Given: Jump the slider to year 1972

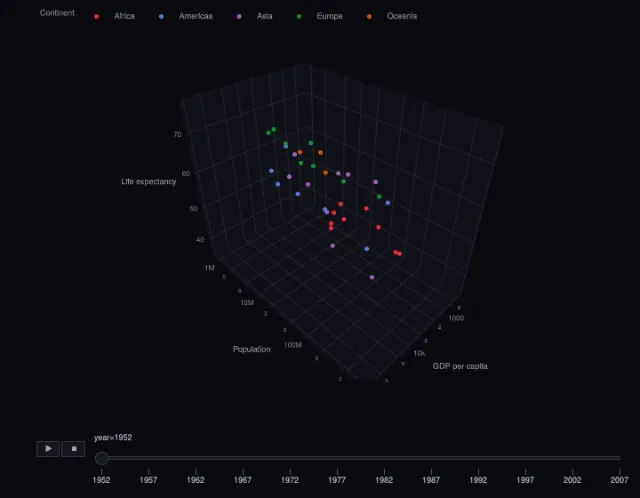Looking at the screenshot, I should pos(290,480).
